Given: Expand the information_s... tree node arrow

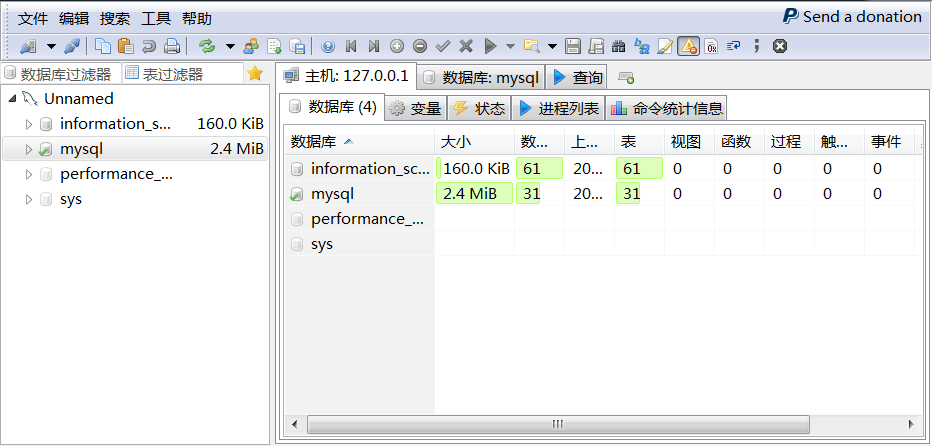Looking at the screenshot, I should tap(28, 124).
